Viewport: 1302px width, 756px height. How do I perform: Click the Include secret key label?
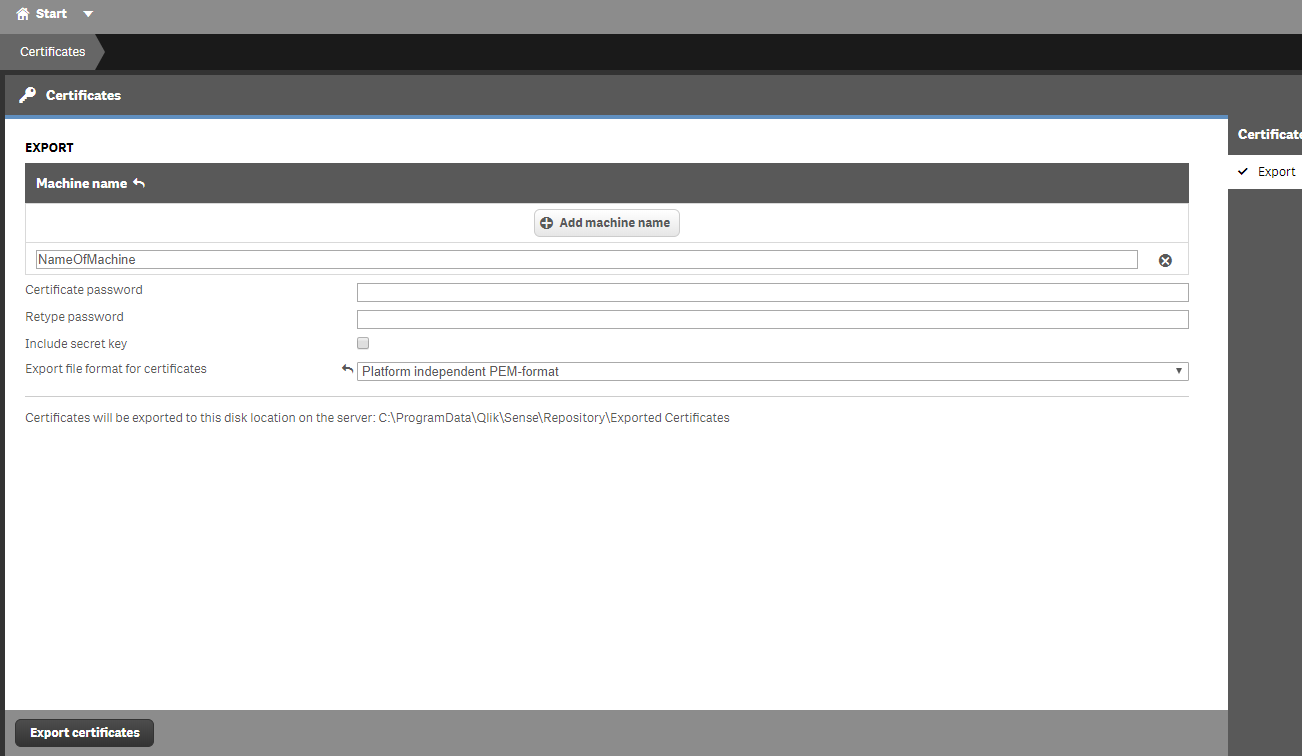click(76, 344)
